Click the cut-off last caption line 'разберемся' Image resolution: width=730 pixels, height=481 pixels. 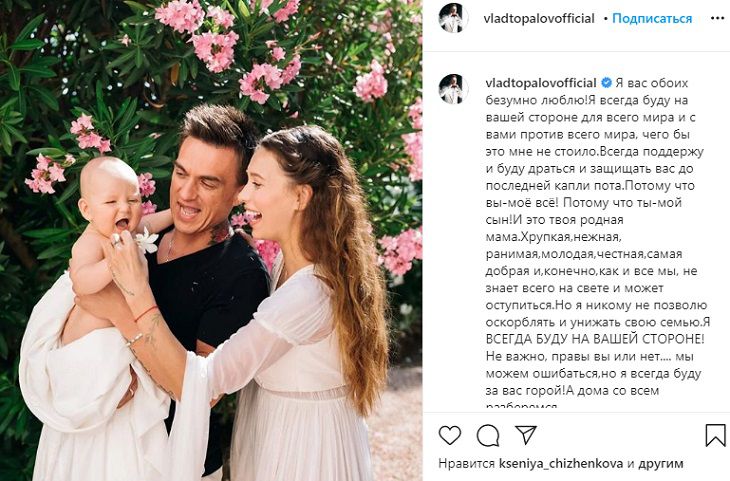pos(521,404)
